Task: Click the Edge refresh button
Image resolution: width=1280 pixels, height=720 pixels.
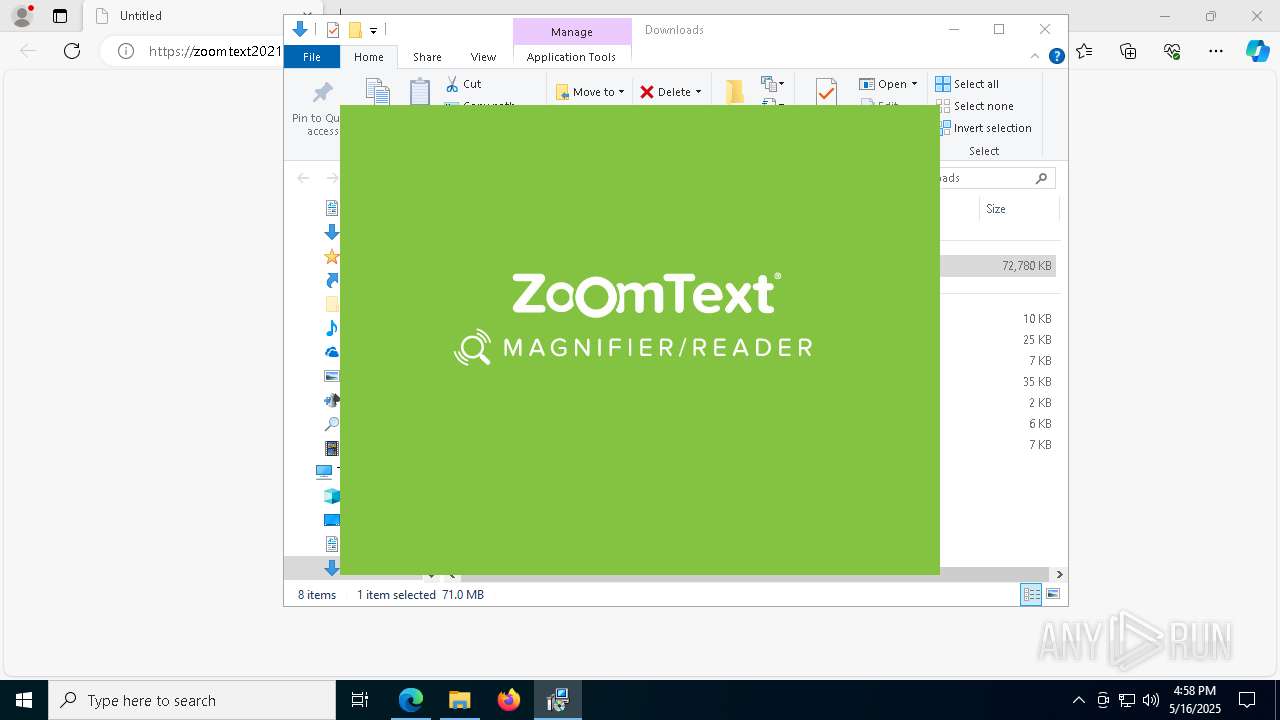Action: point(72,51)
